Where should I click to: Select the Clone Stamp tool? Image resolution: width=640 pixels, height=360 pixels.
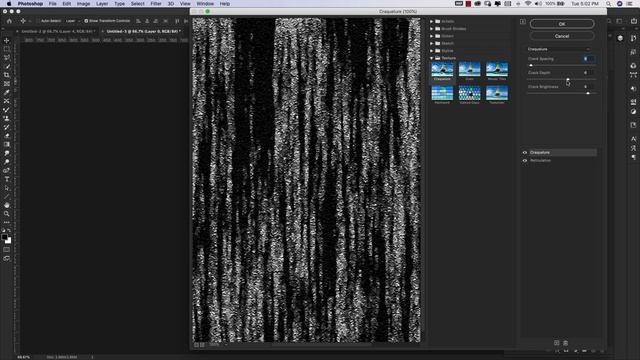point(7,118)
